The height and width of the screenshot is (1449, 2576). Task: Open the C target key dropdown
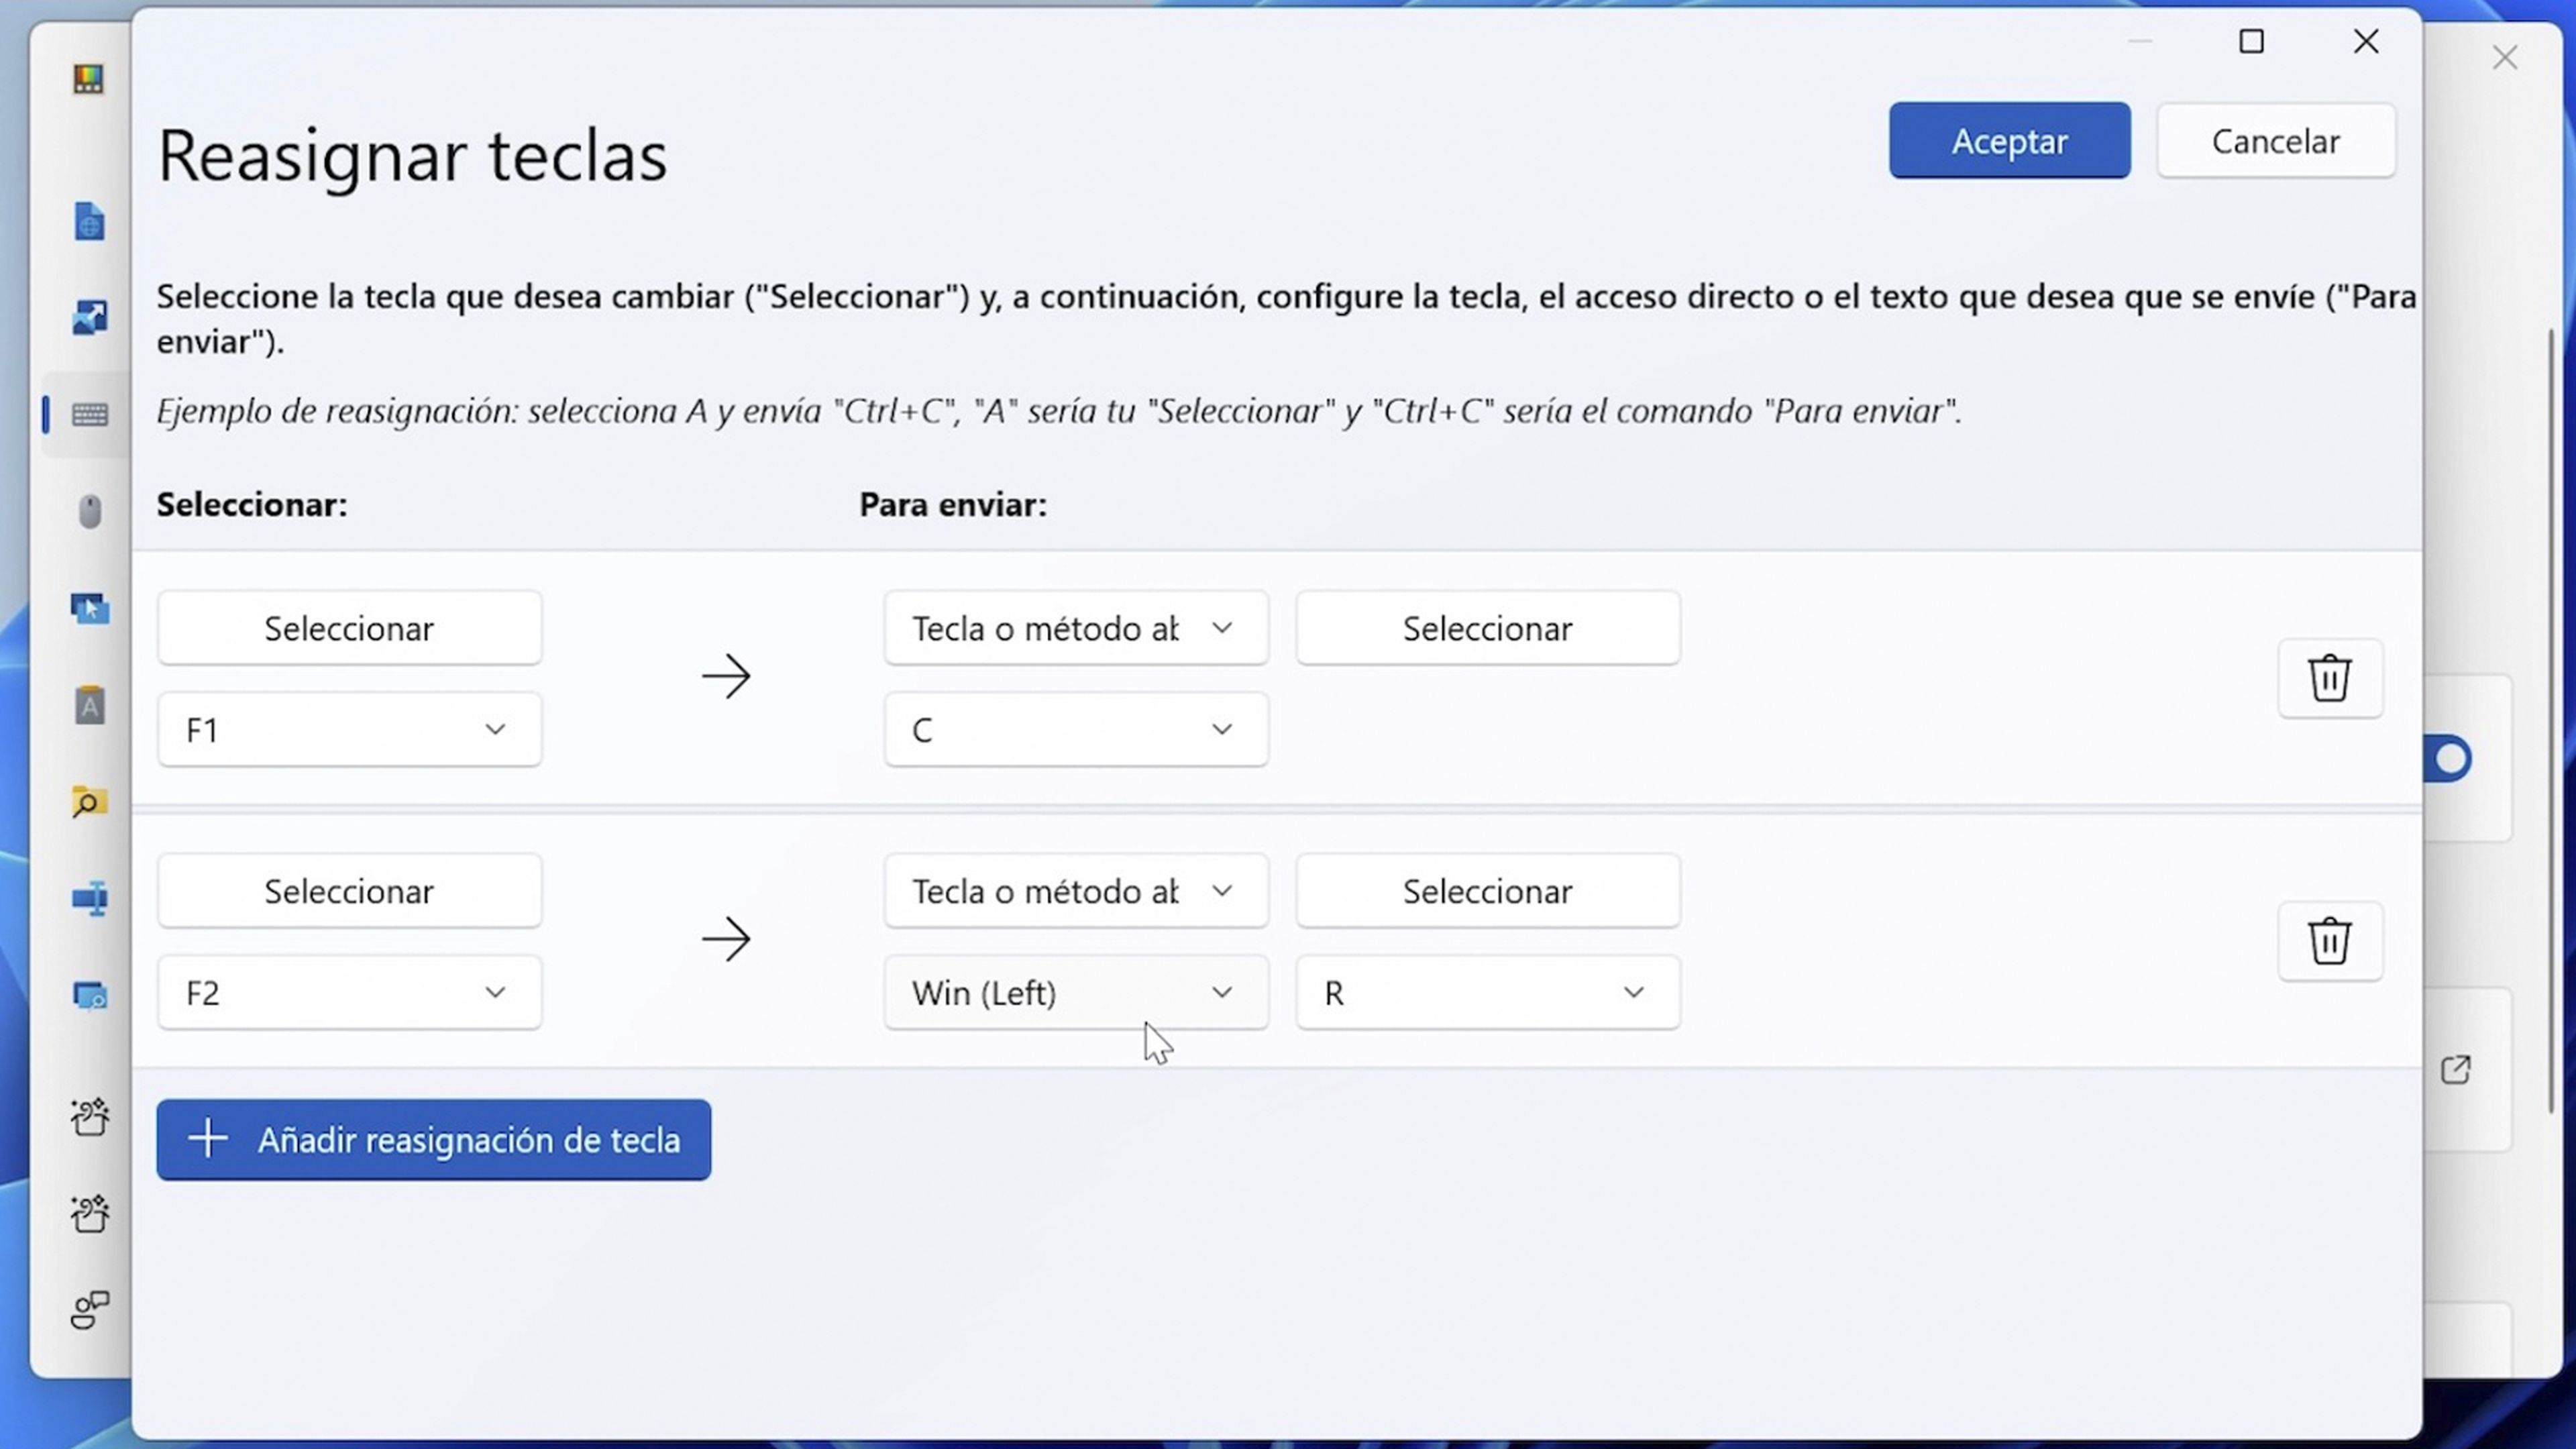tap(1076, 730)
